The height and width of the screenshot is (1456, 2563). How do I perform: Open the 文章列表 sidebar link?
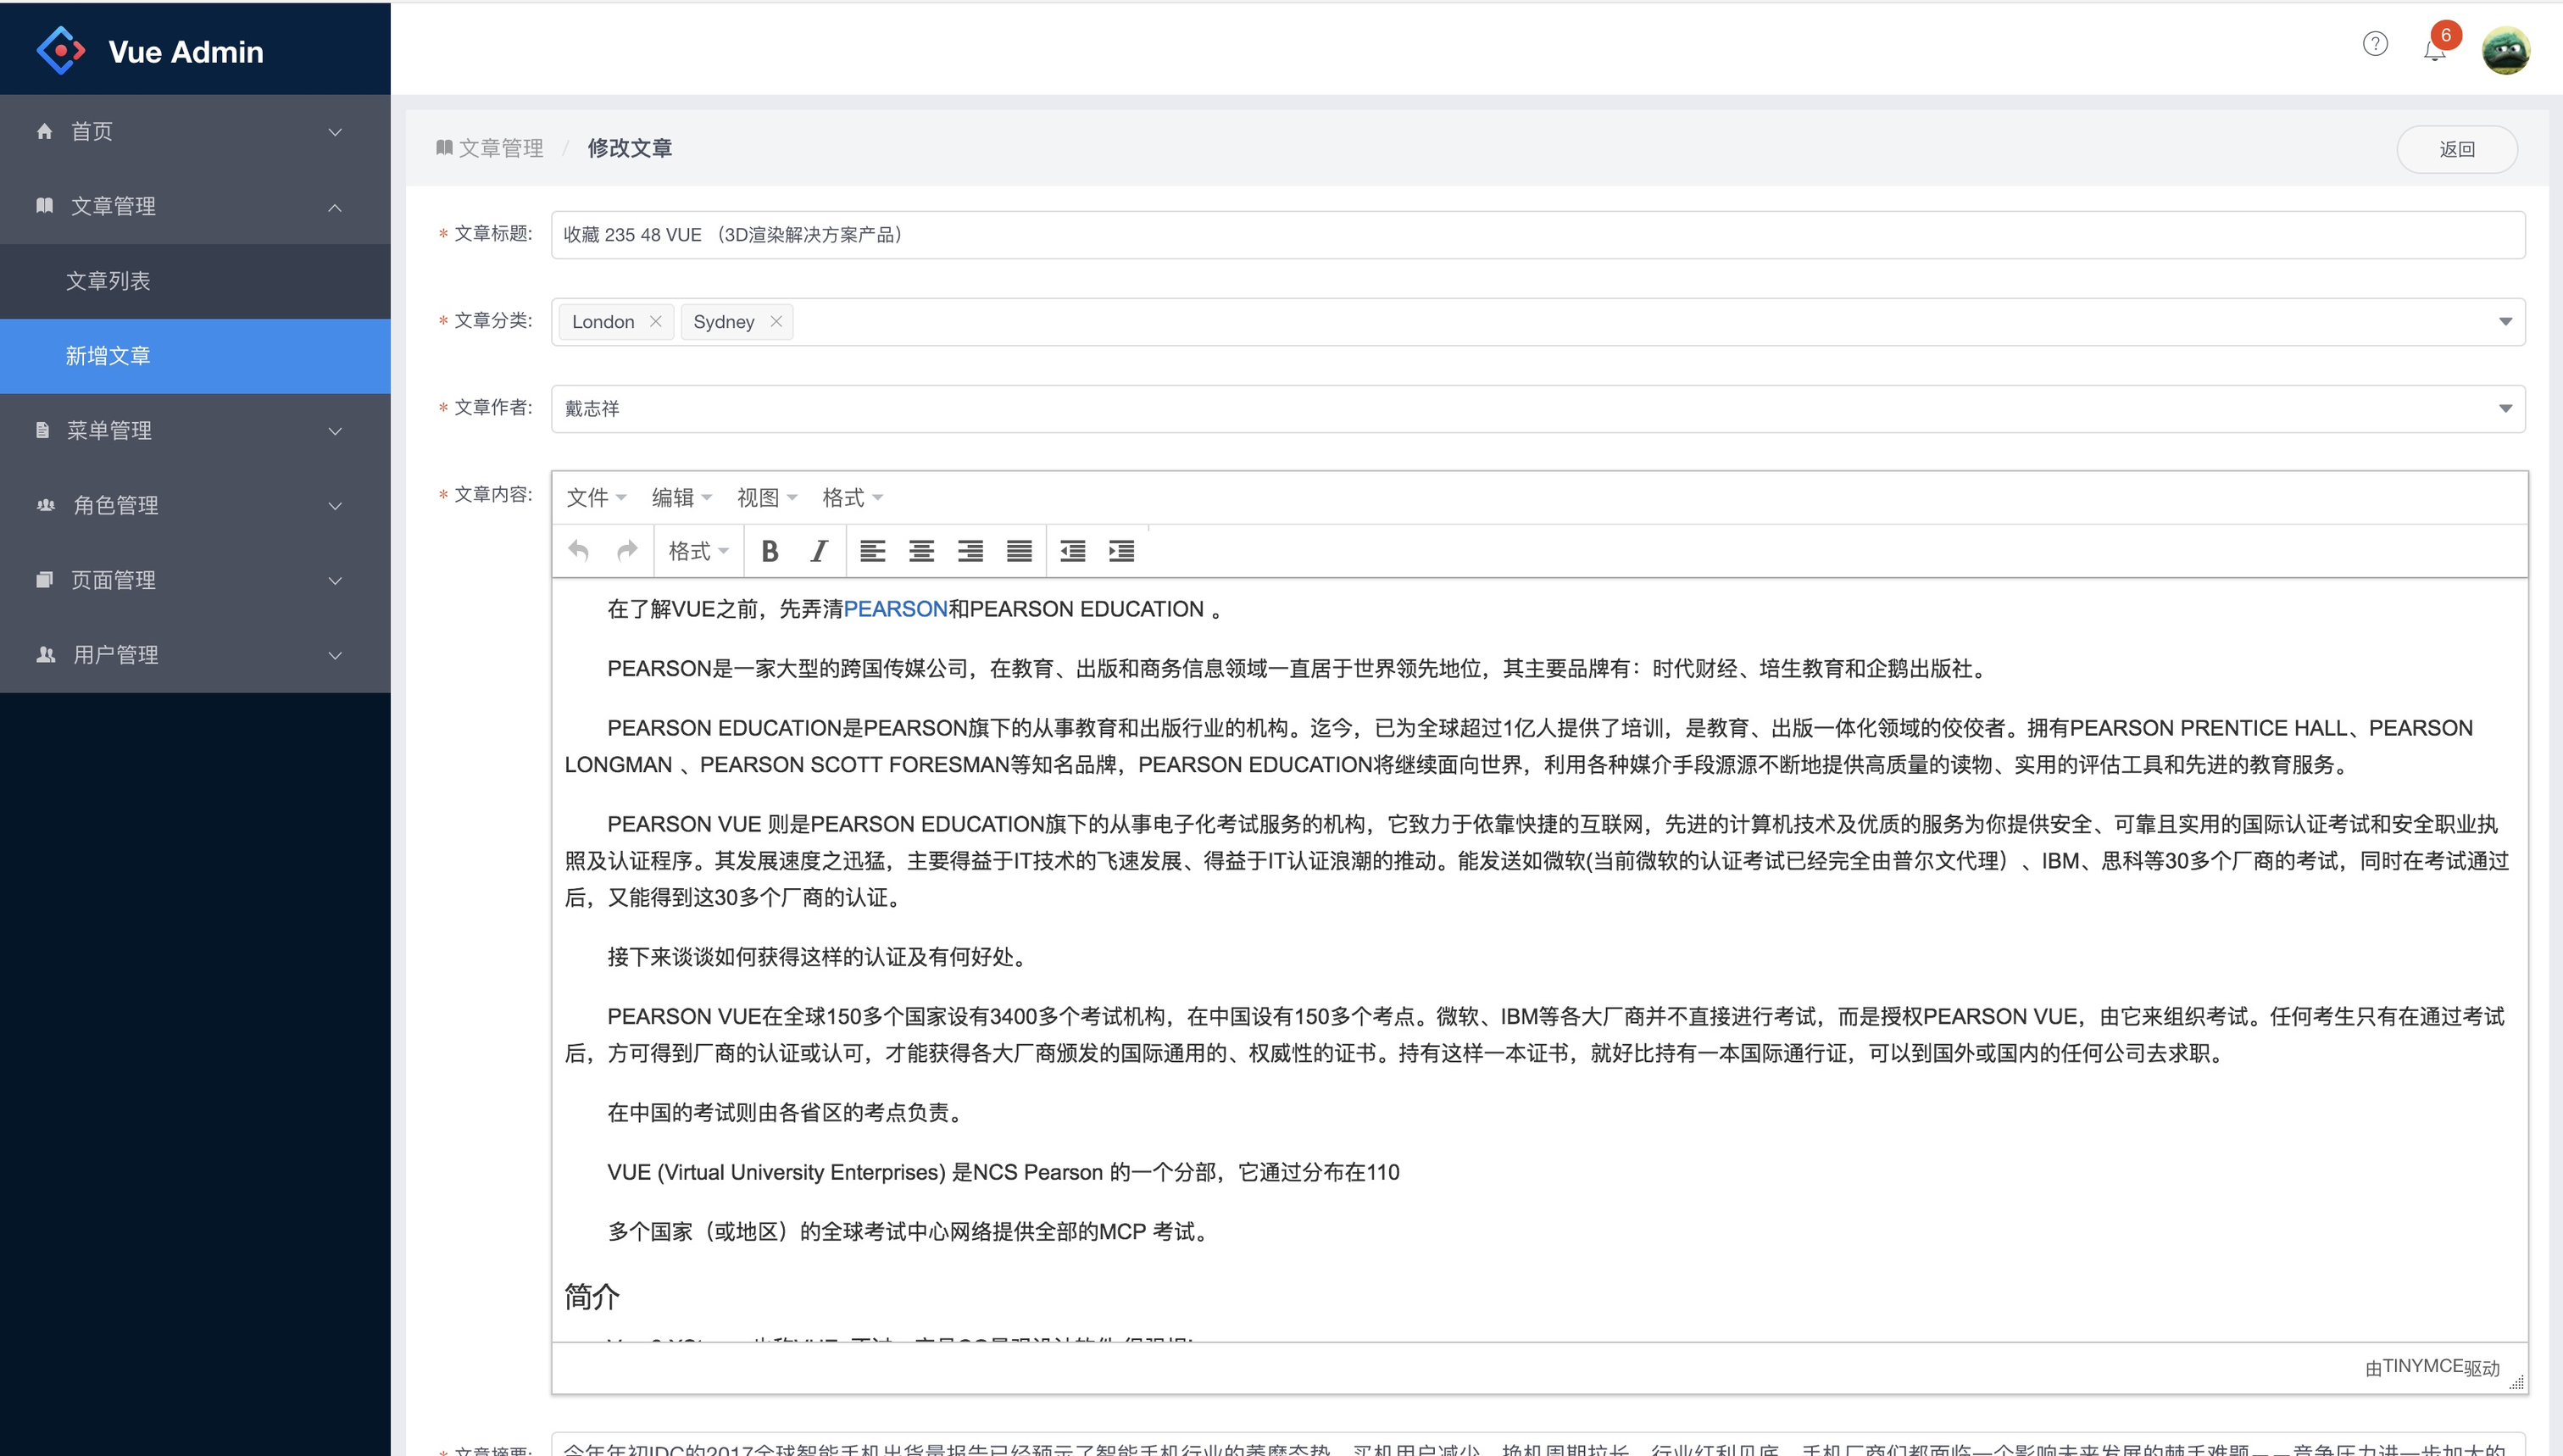108,281
